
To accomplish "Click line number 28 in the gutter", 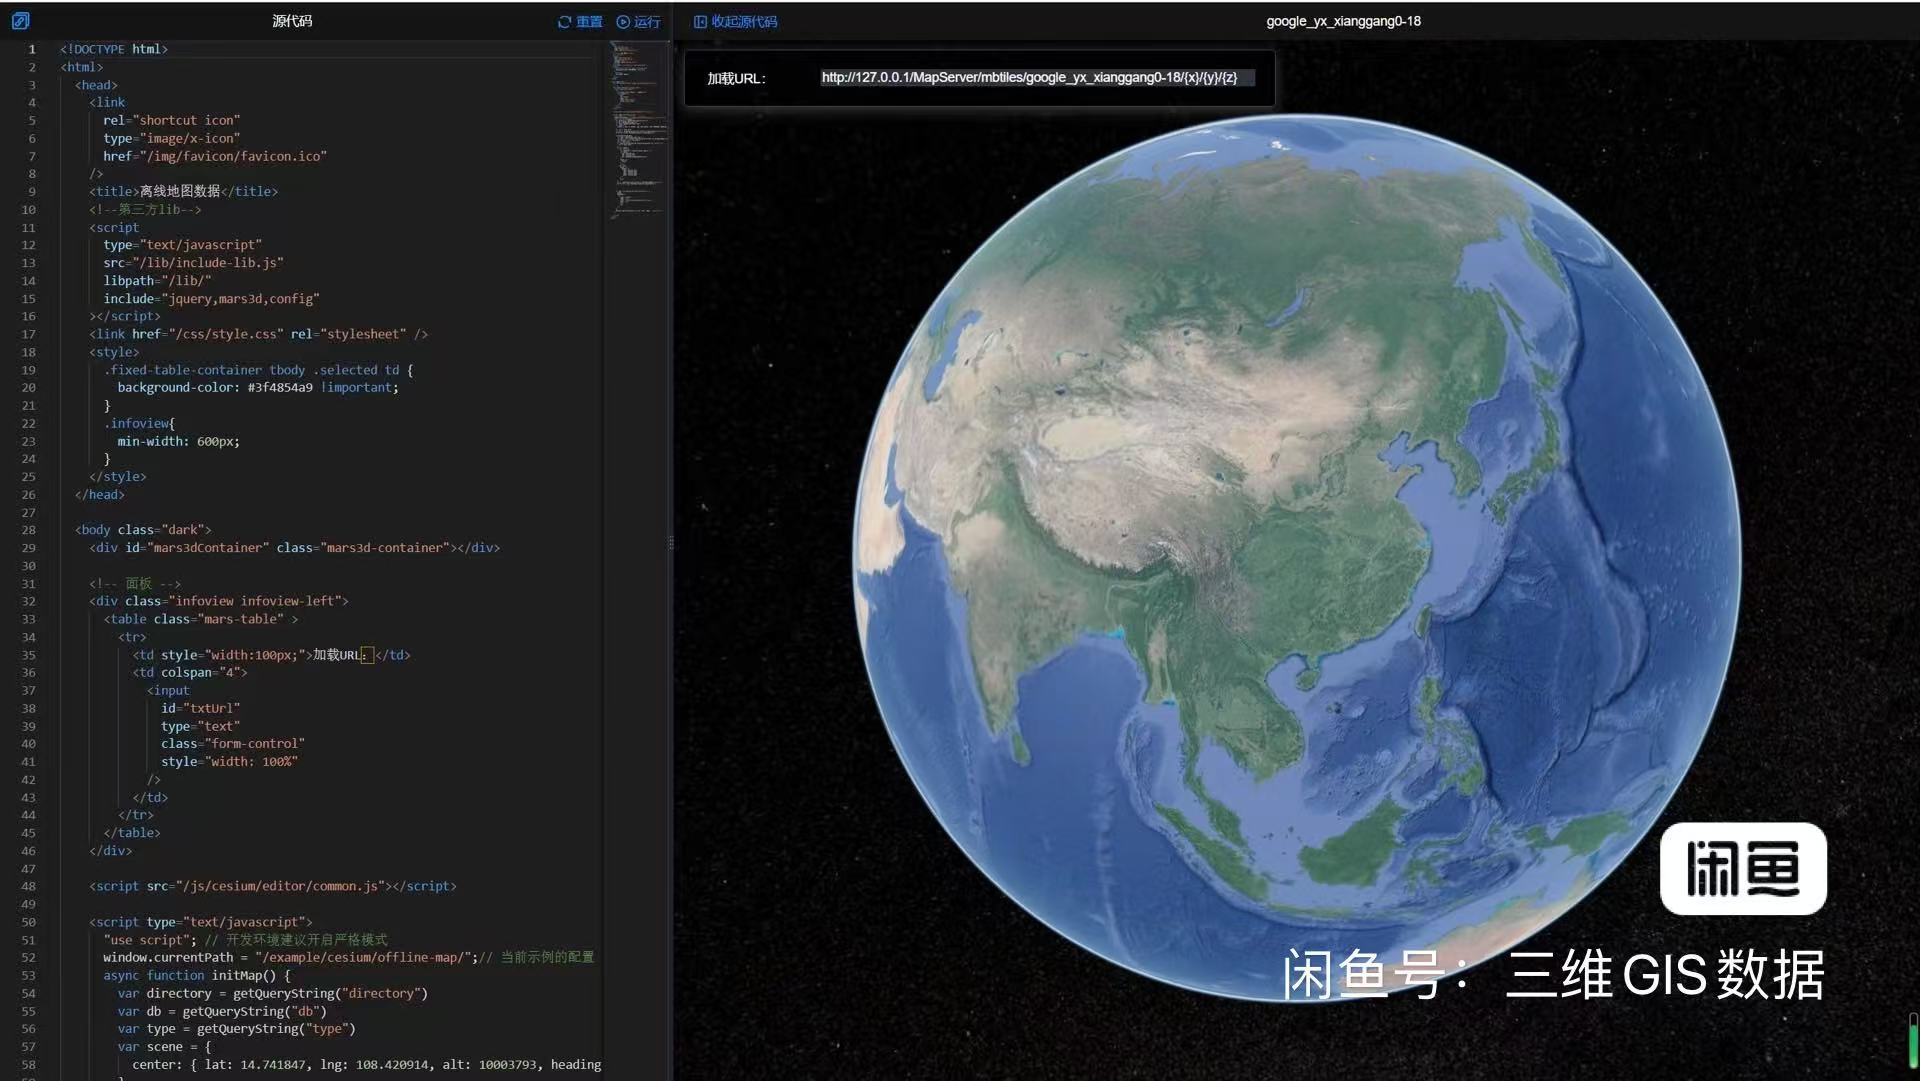I will [29, 530].
